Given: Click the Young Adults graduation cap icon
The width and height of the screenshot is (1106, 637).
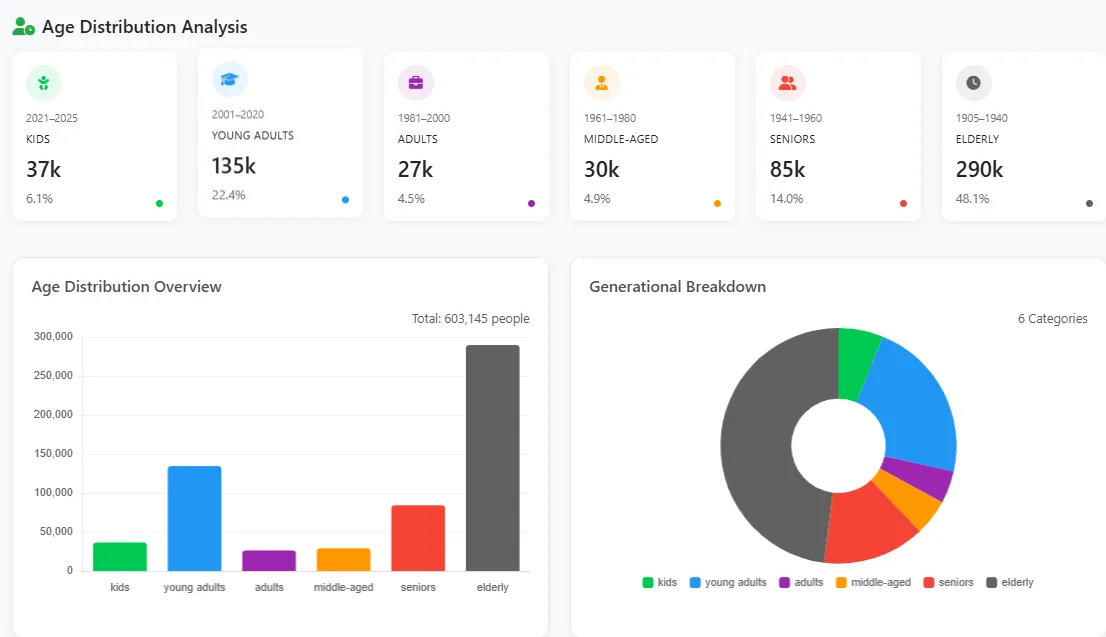Looking at the screenshot, I should pyautogui.click(x=229, y=79).
